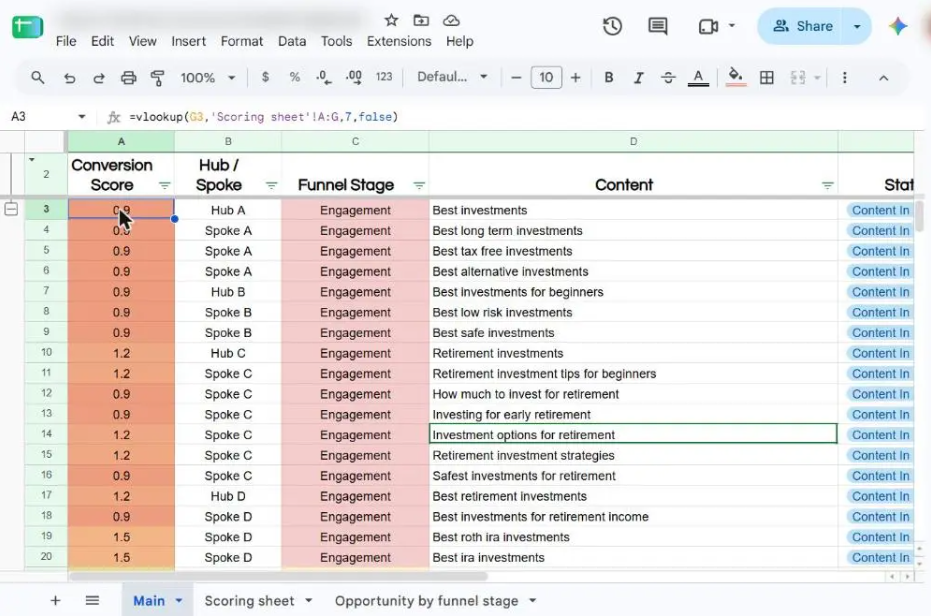
Task: Open the zoom level dropdown
Action: click(208, 78)
